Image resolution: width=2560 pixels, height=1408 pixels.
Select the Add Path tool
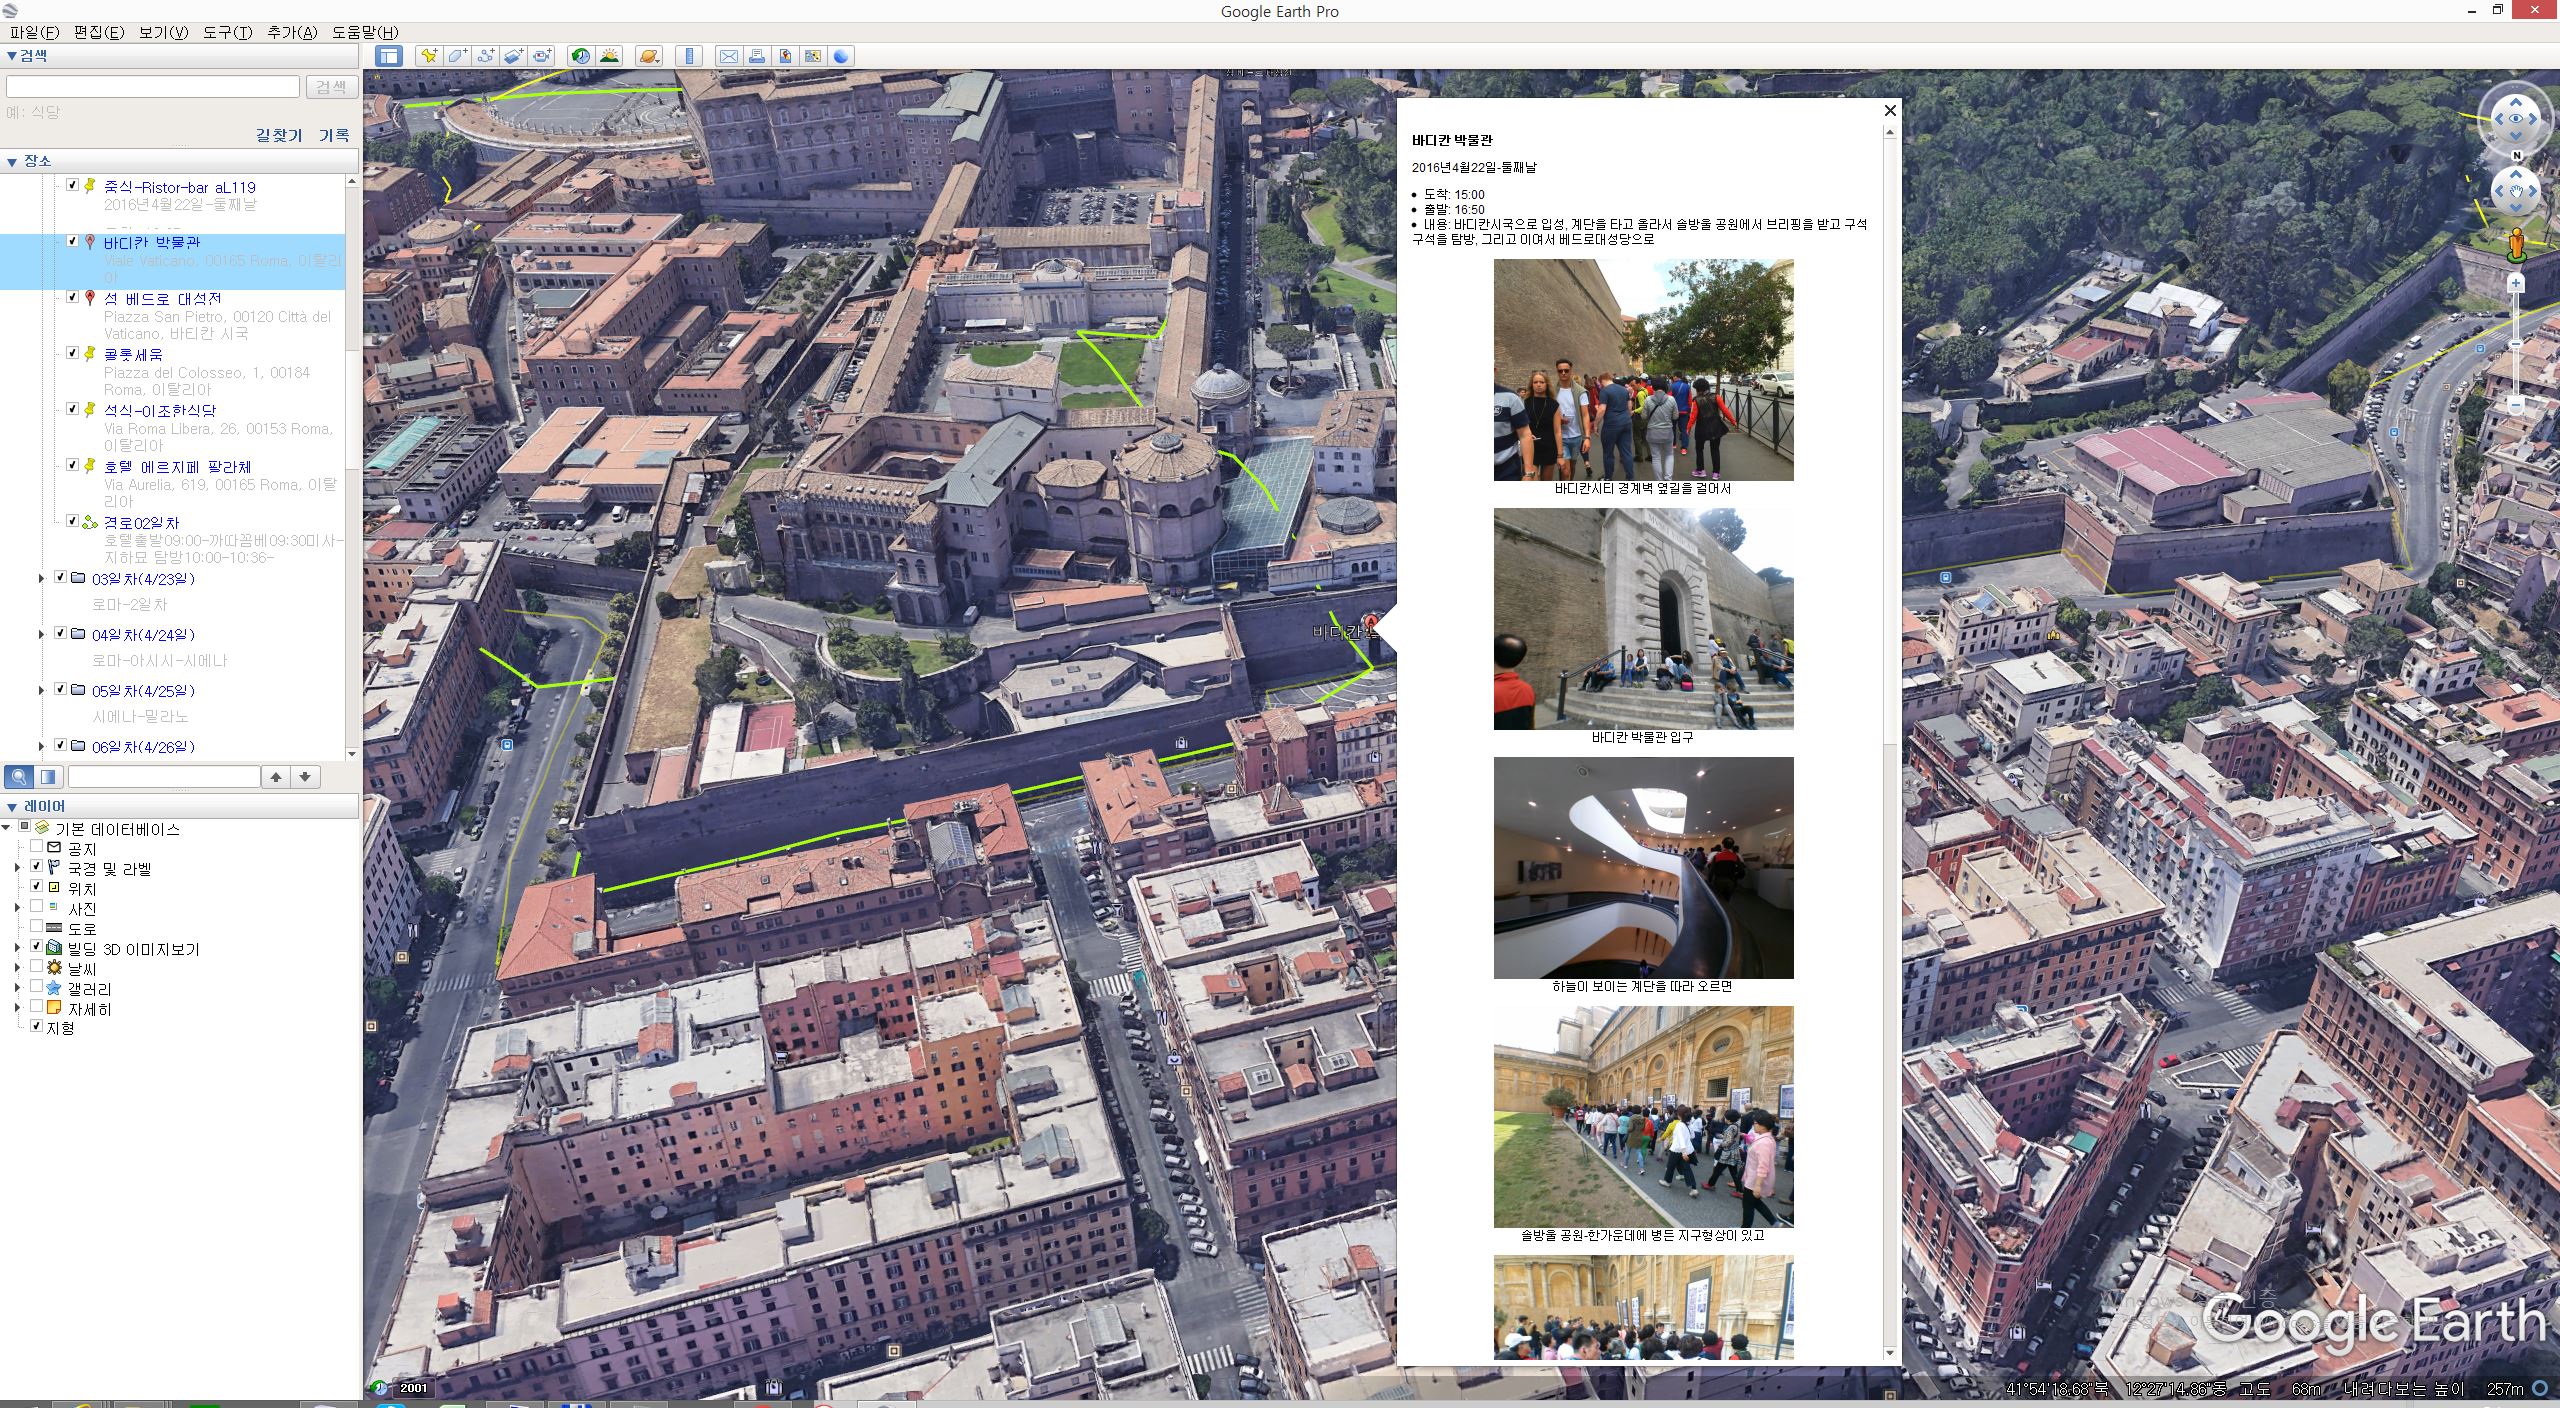[485, 56]
